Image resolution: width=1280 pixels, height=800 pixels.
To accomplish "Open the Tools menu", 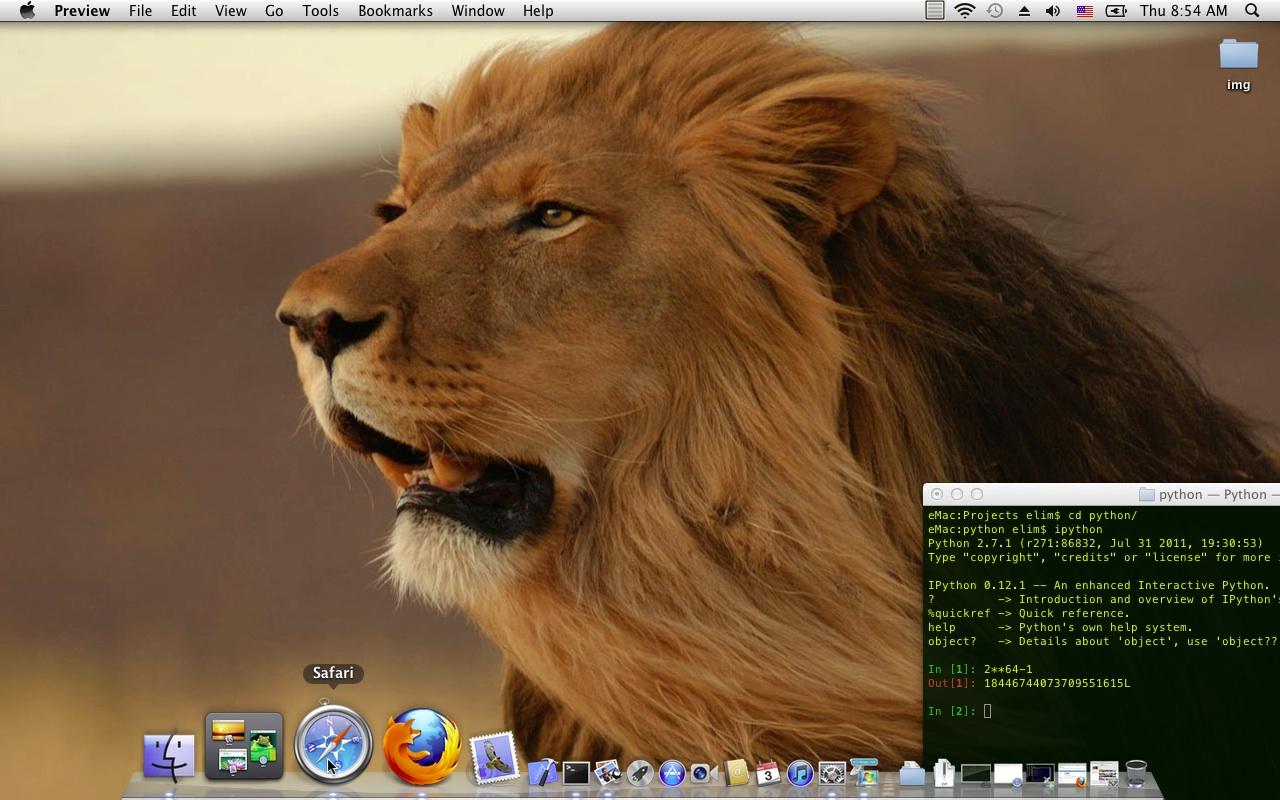I will (320, 11).
